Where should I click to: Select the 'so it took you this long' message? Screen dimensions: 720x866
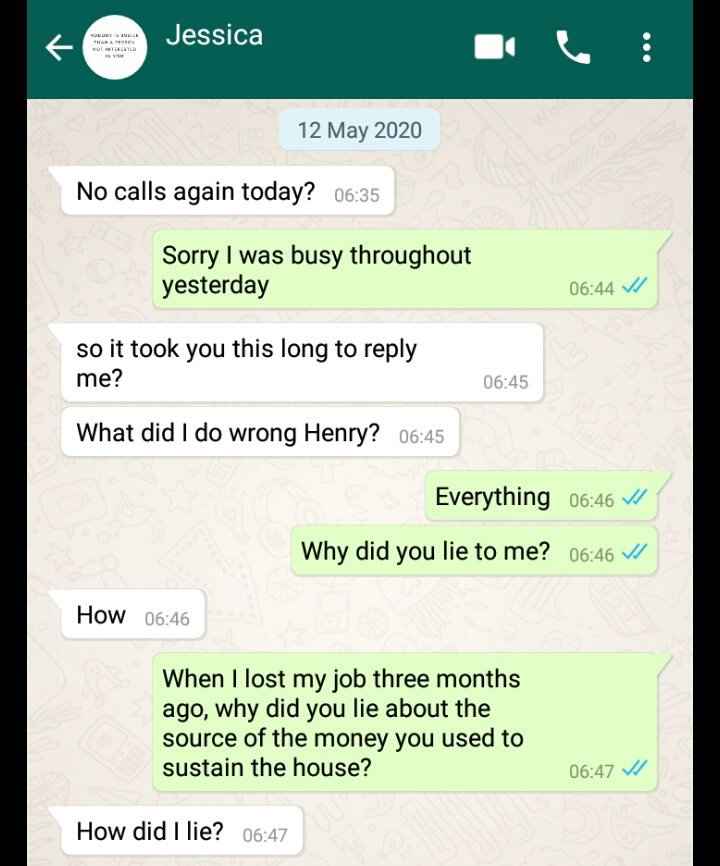[302, 363]
